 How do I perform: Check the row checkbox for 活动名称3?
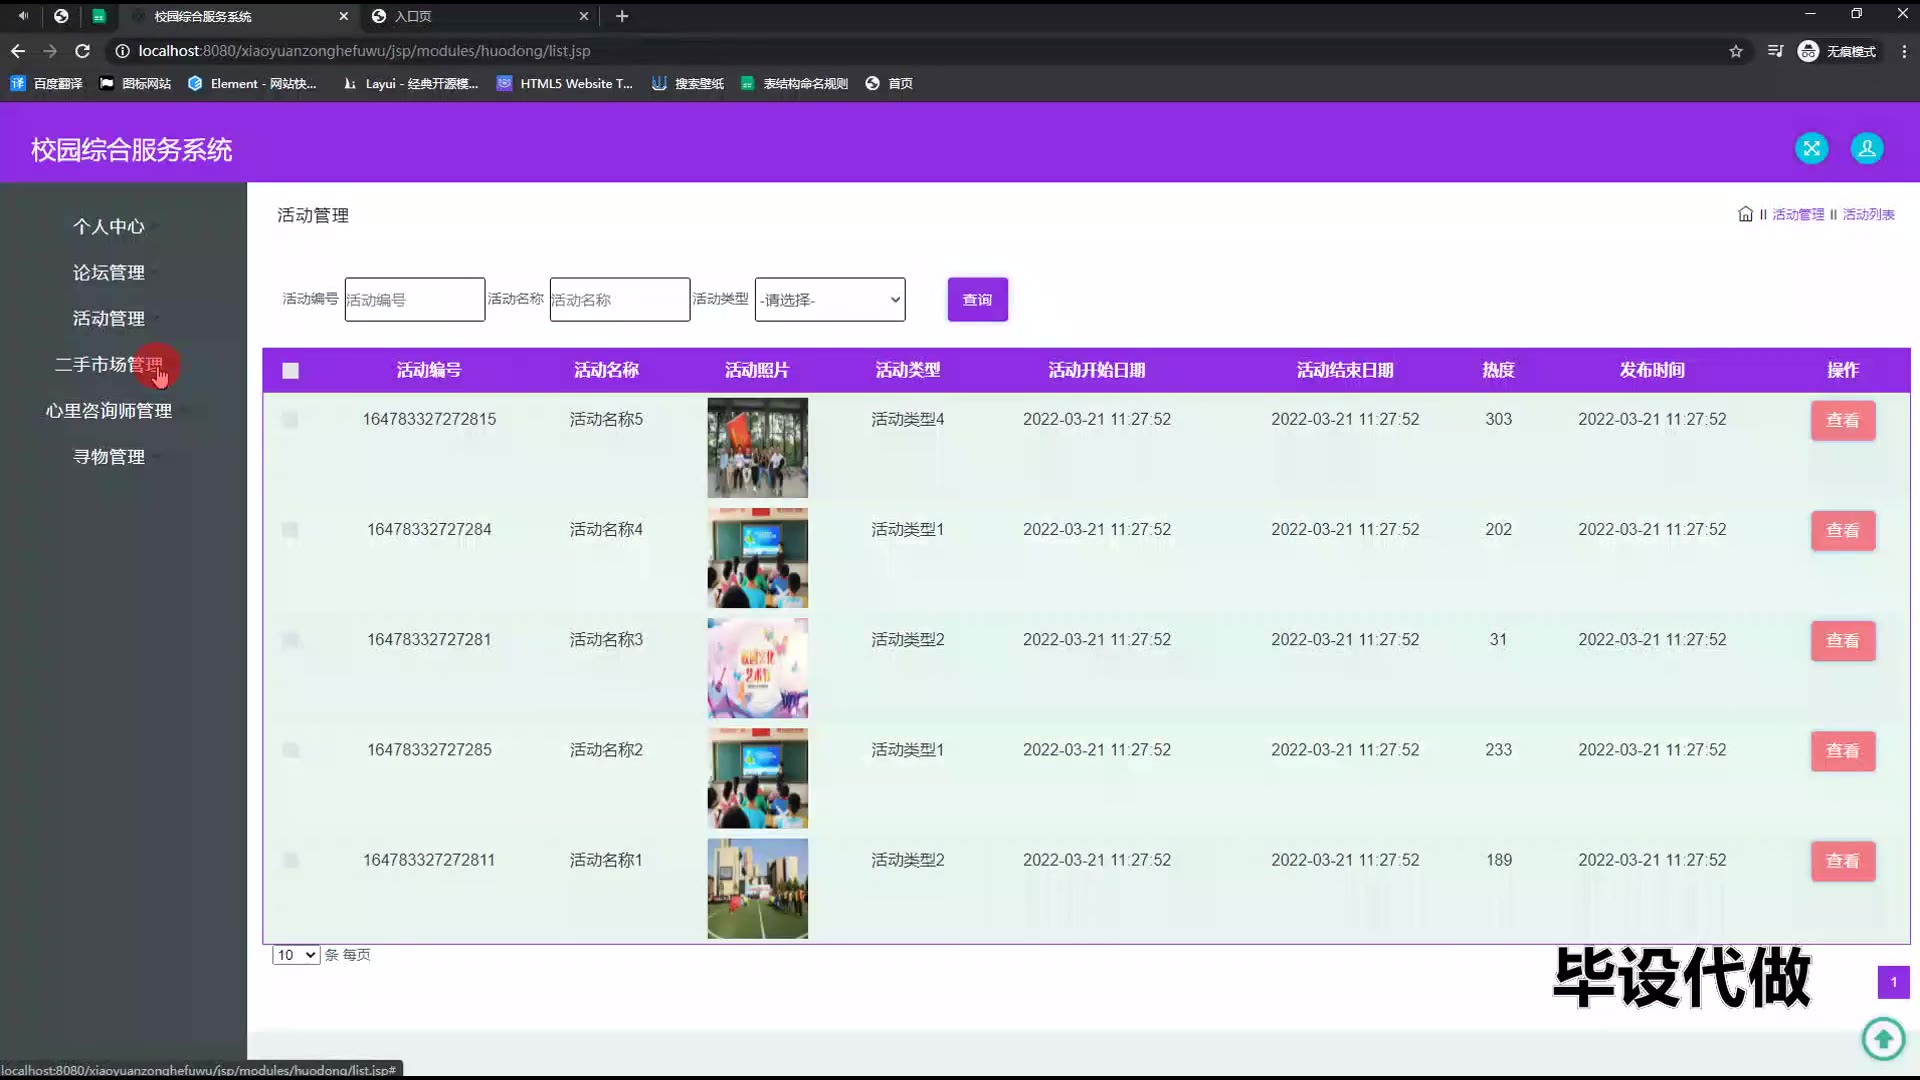(x=291, y=640)
